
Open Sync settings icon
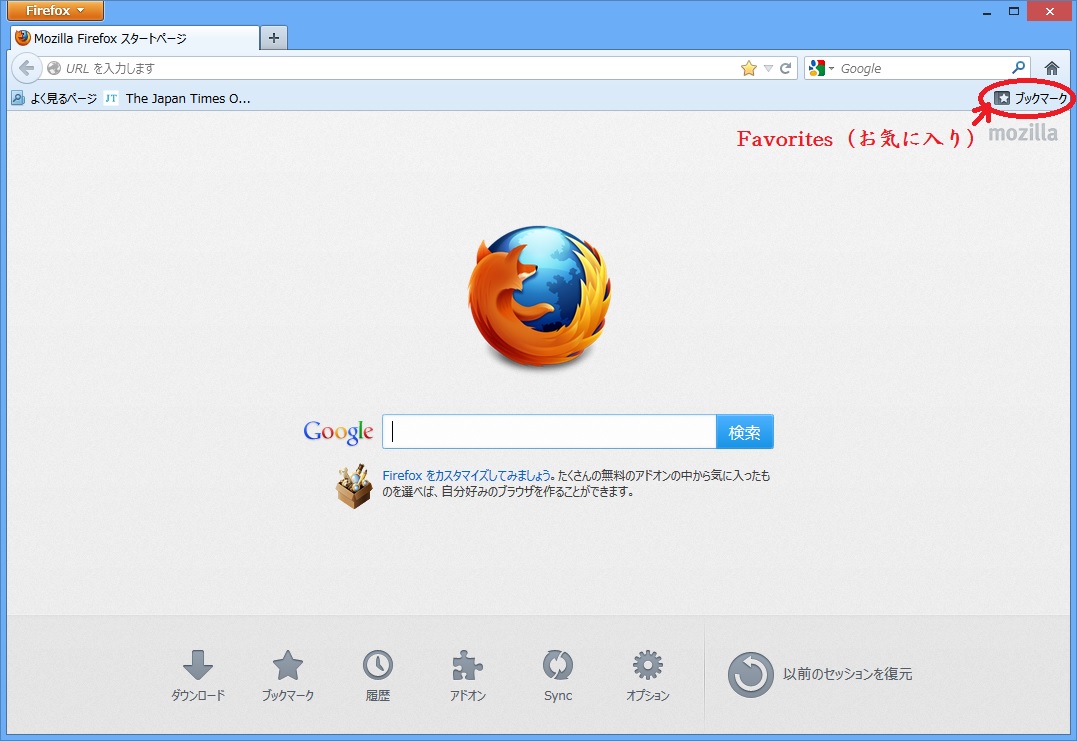(558, 675)
